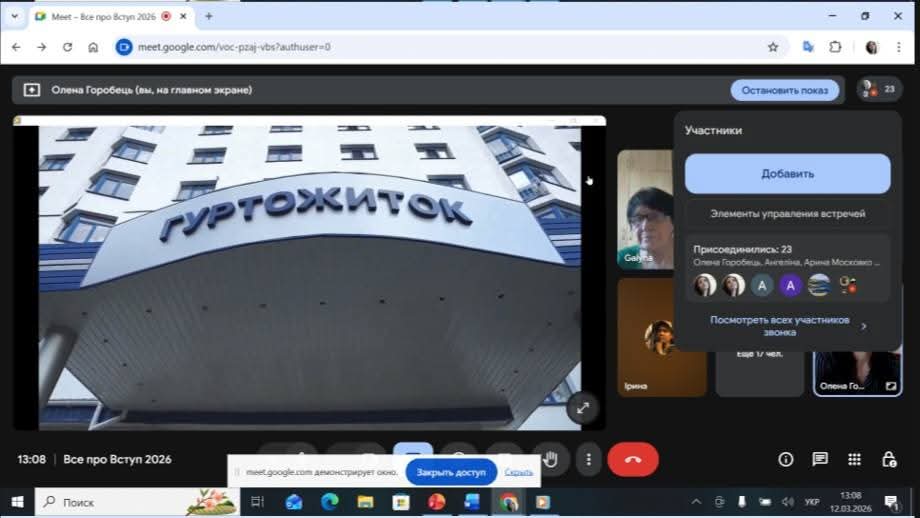Open the host controls lock icon
The image size is (920, 518).
tap(888, 459)
